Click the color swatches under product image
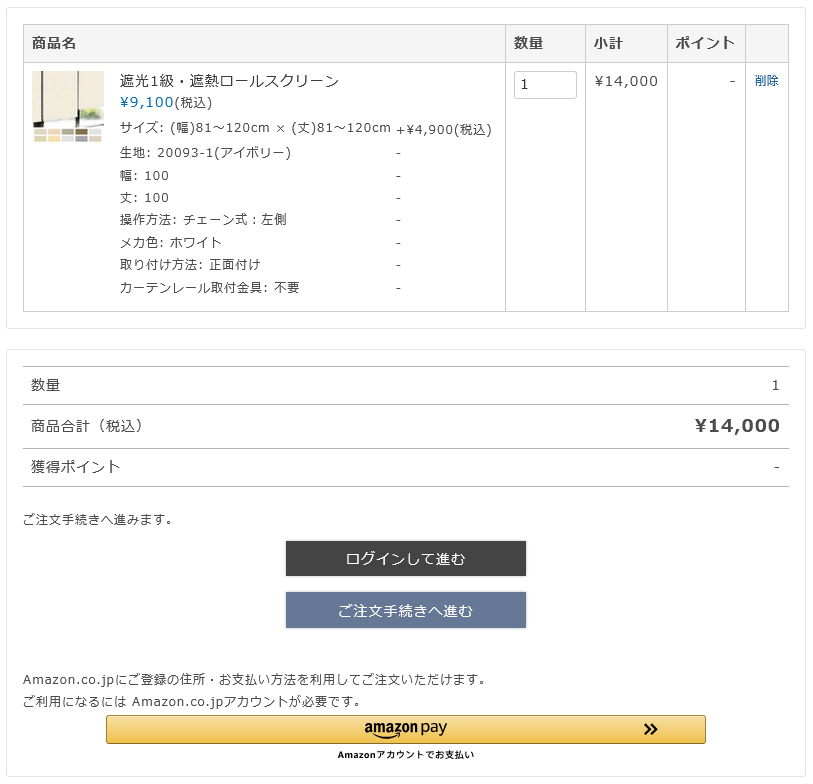The height and width of the screenshot is (784, 813). [x=68, y=135]
